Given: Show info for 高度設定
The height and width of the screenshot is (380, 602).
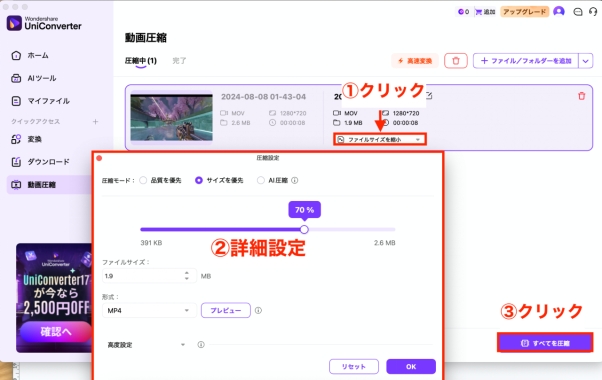Looking at the screenshot, I should [201, 344].
